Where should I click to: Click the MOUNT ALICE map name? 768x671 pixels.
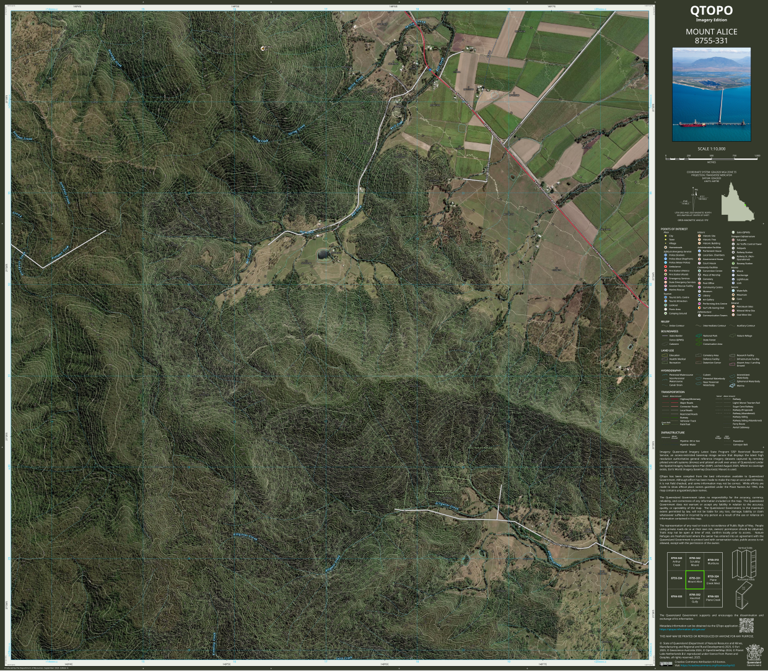711,31
